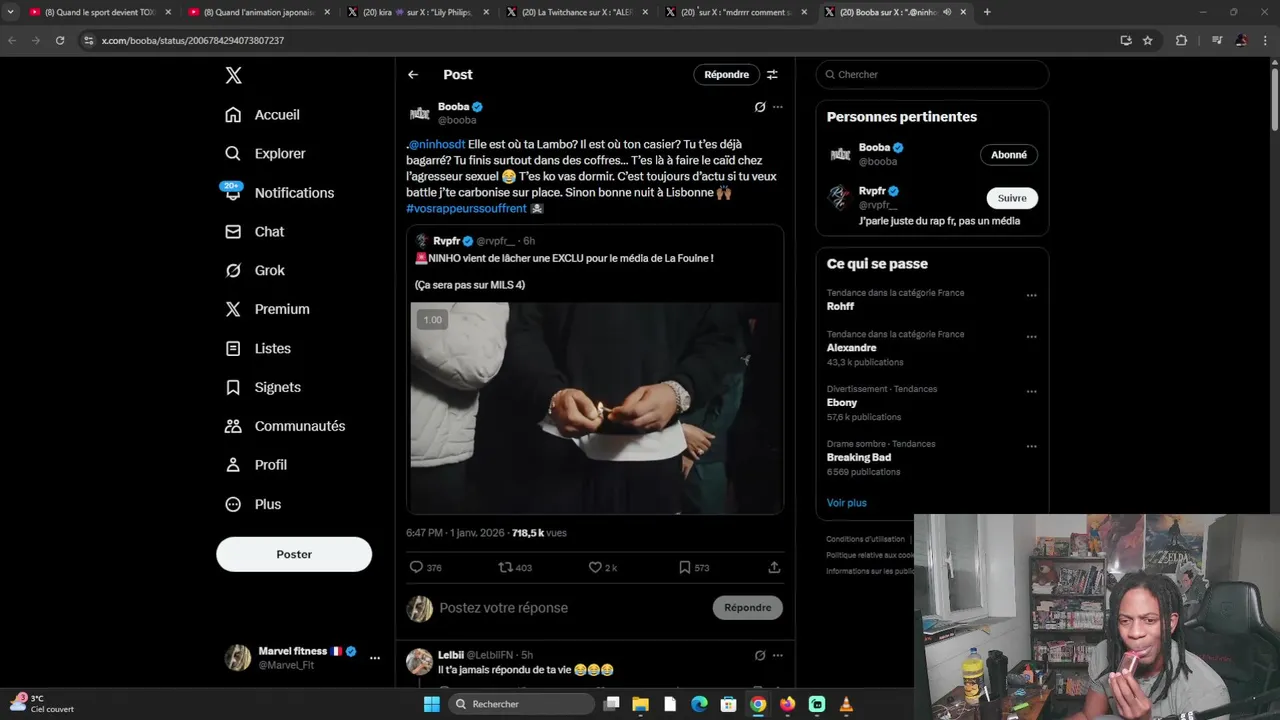Reload the page
Image resolution: width=1280 pixels, height=720 pixels.
(x=60, y=40)
